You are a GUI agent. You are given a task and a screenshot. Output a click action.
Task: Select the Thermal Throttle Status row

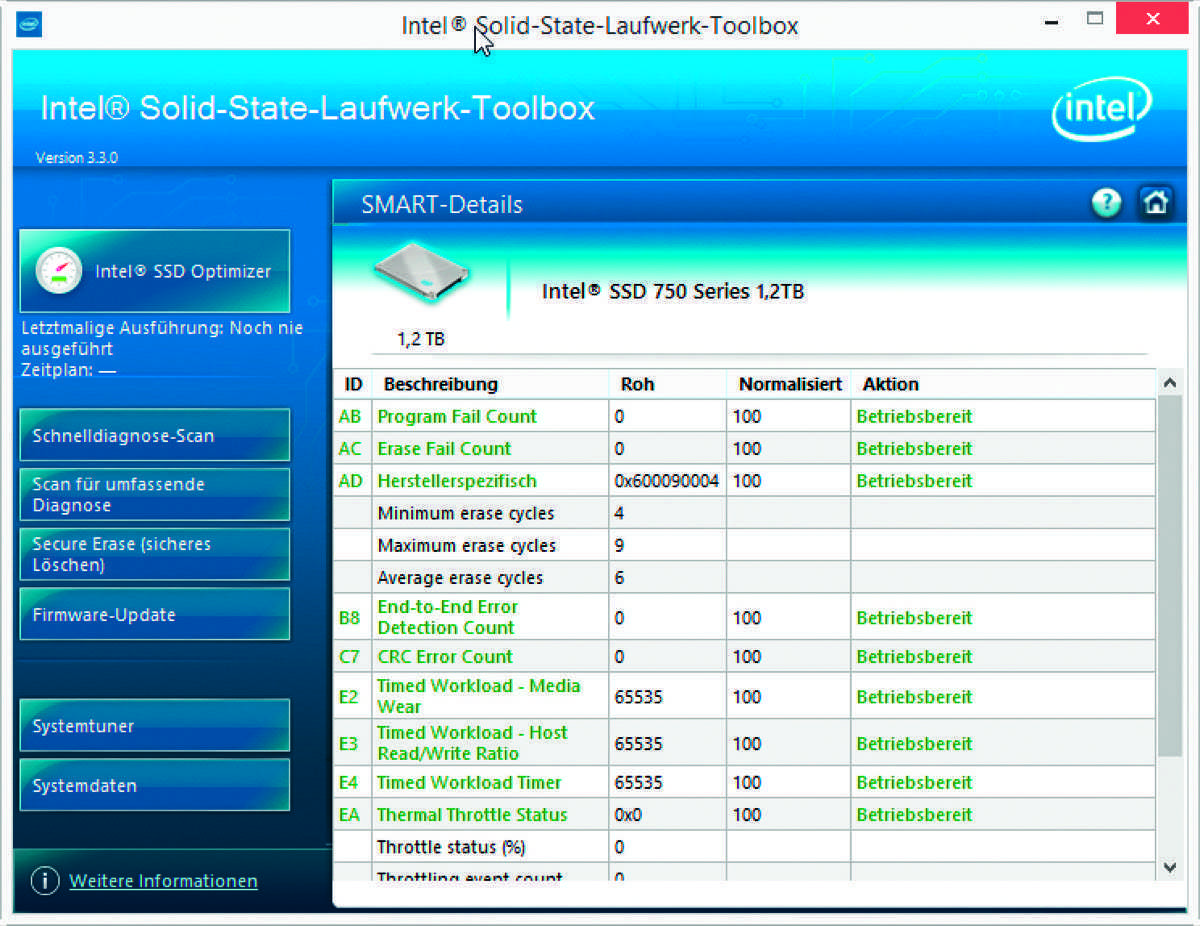[x=471, y=814]
